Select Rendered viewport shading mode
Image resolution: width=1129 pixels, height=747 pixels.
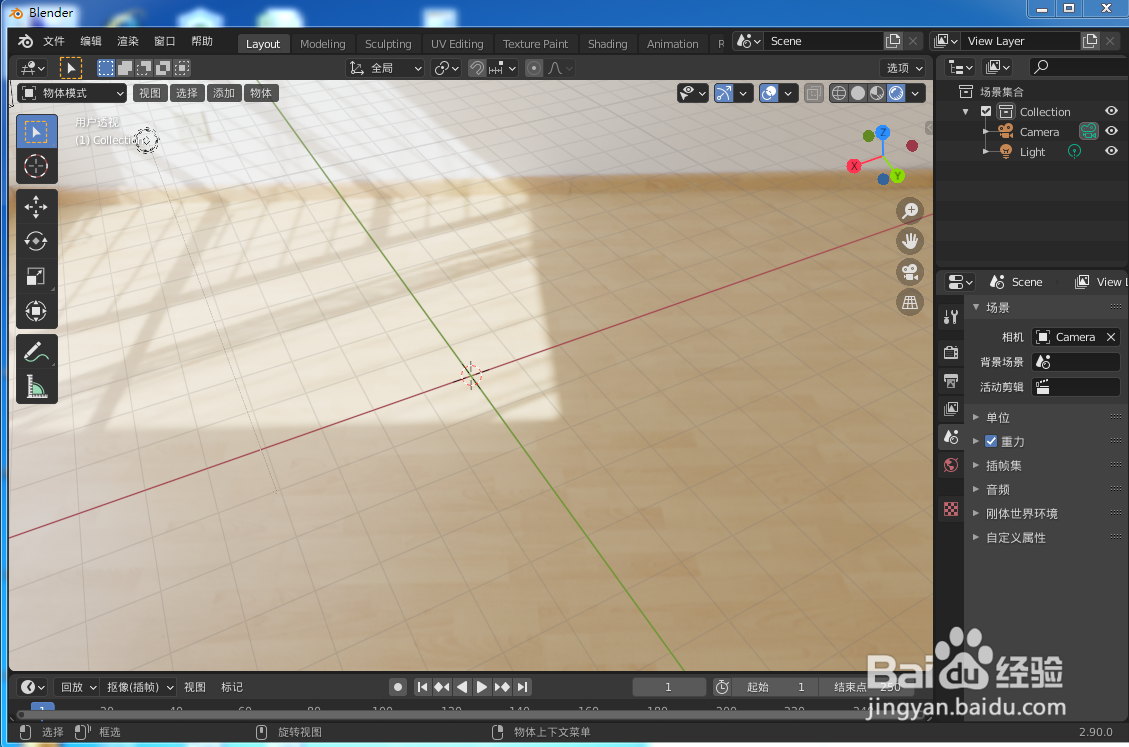896,93
